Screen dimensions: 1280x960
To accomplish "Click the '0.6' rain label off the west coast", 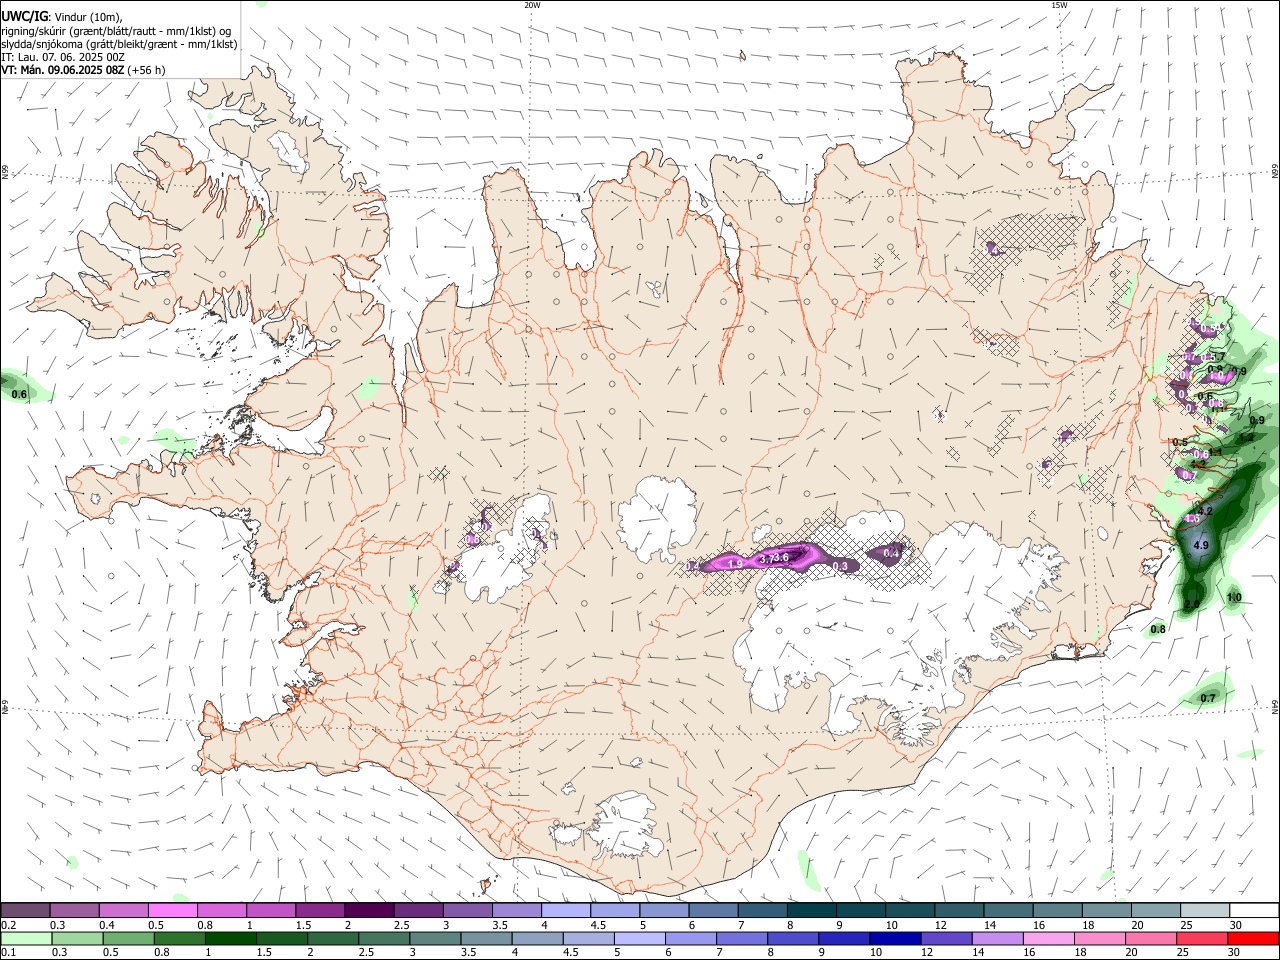I will tap(19, 395).
